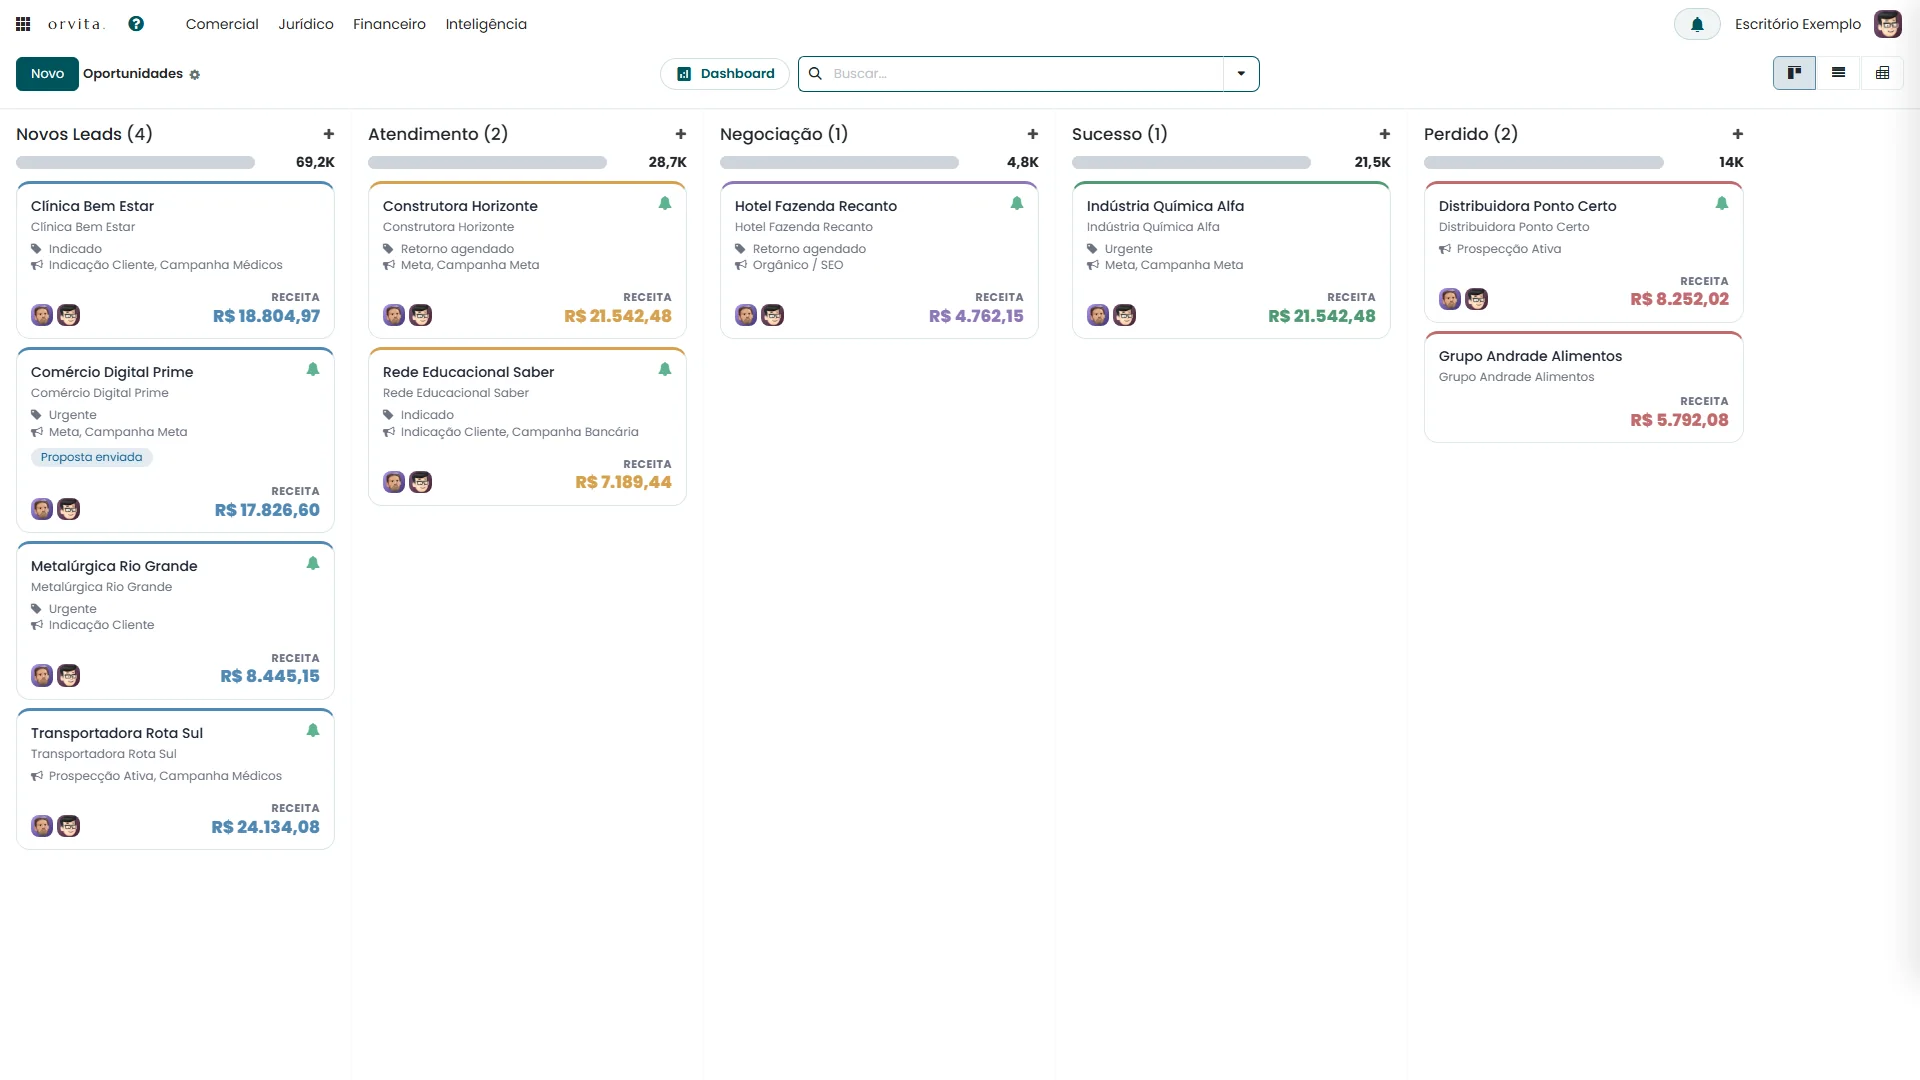Expand the search options dropdown arrow
1920x1080 pixels.
(x=1241, y=74)
